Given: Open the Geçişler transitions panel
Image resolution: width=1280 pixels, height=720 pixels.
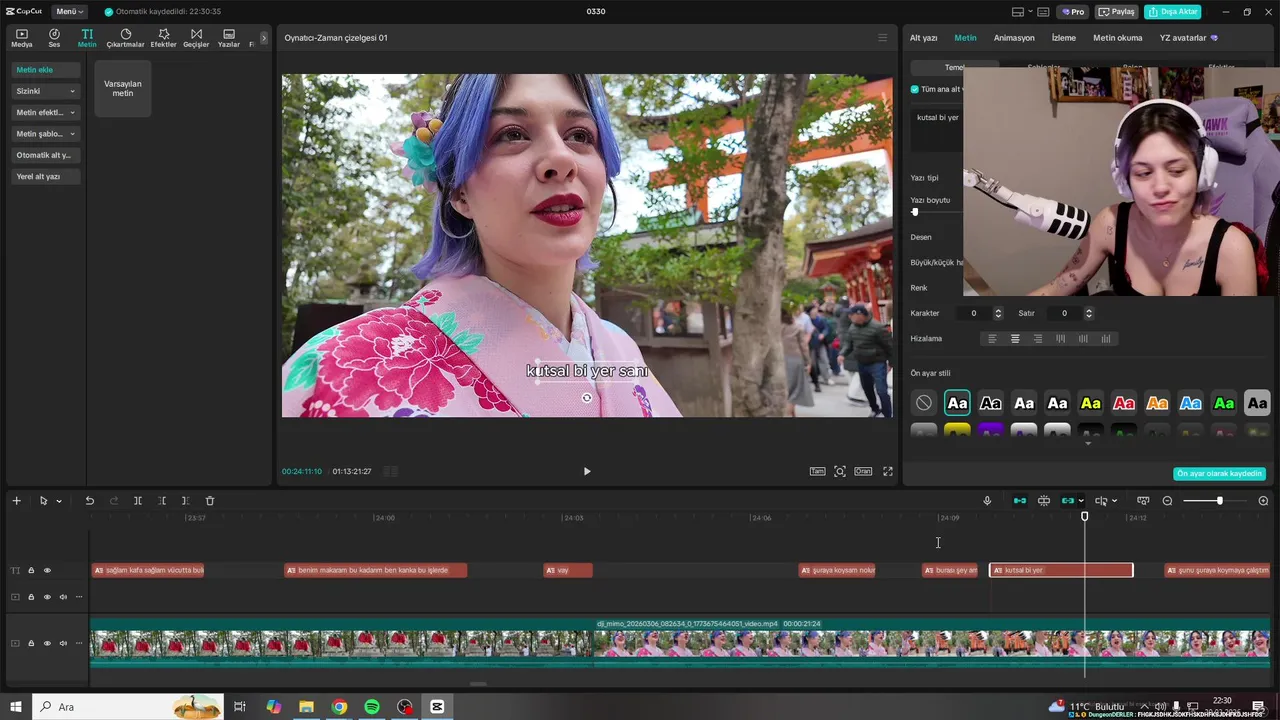Looking at the screenshot, I should (x=196, y=38).
